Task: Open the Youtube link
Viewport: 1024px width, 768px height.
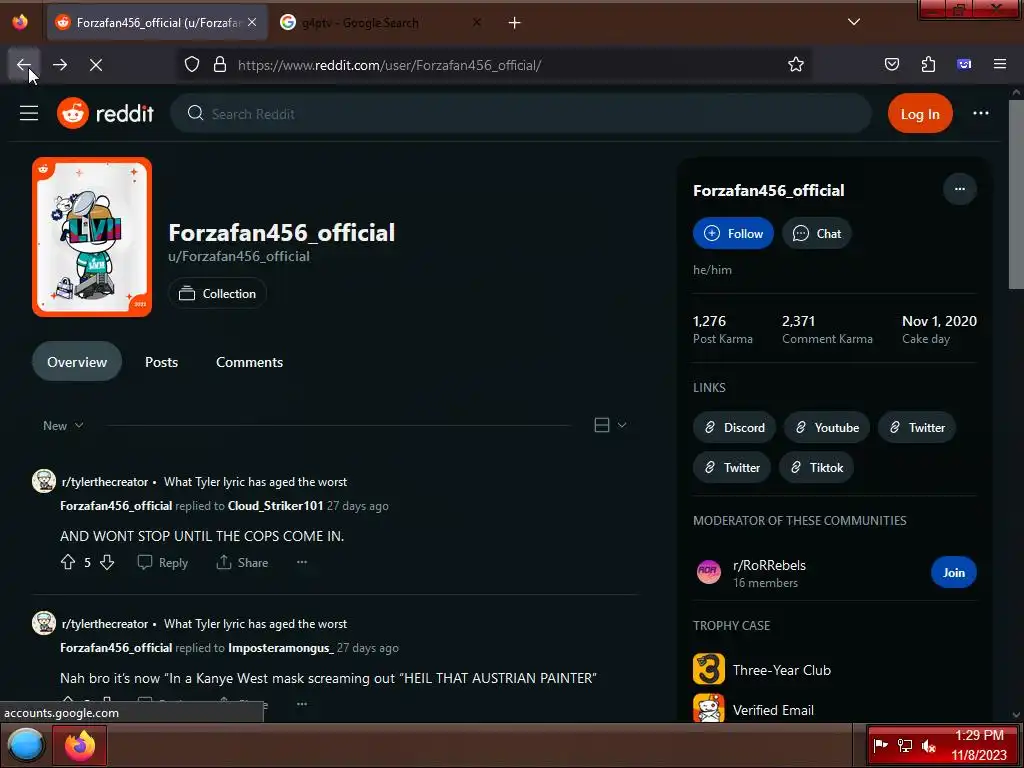Action: pyautogui.click(x=827, y=428)
